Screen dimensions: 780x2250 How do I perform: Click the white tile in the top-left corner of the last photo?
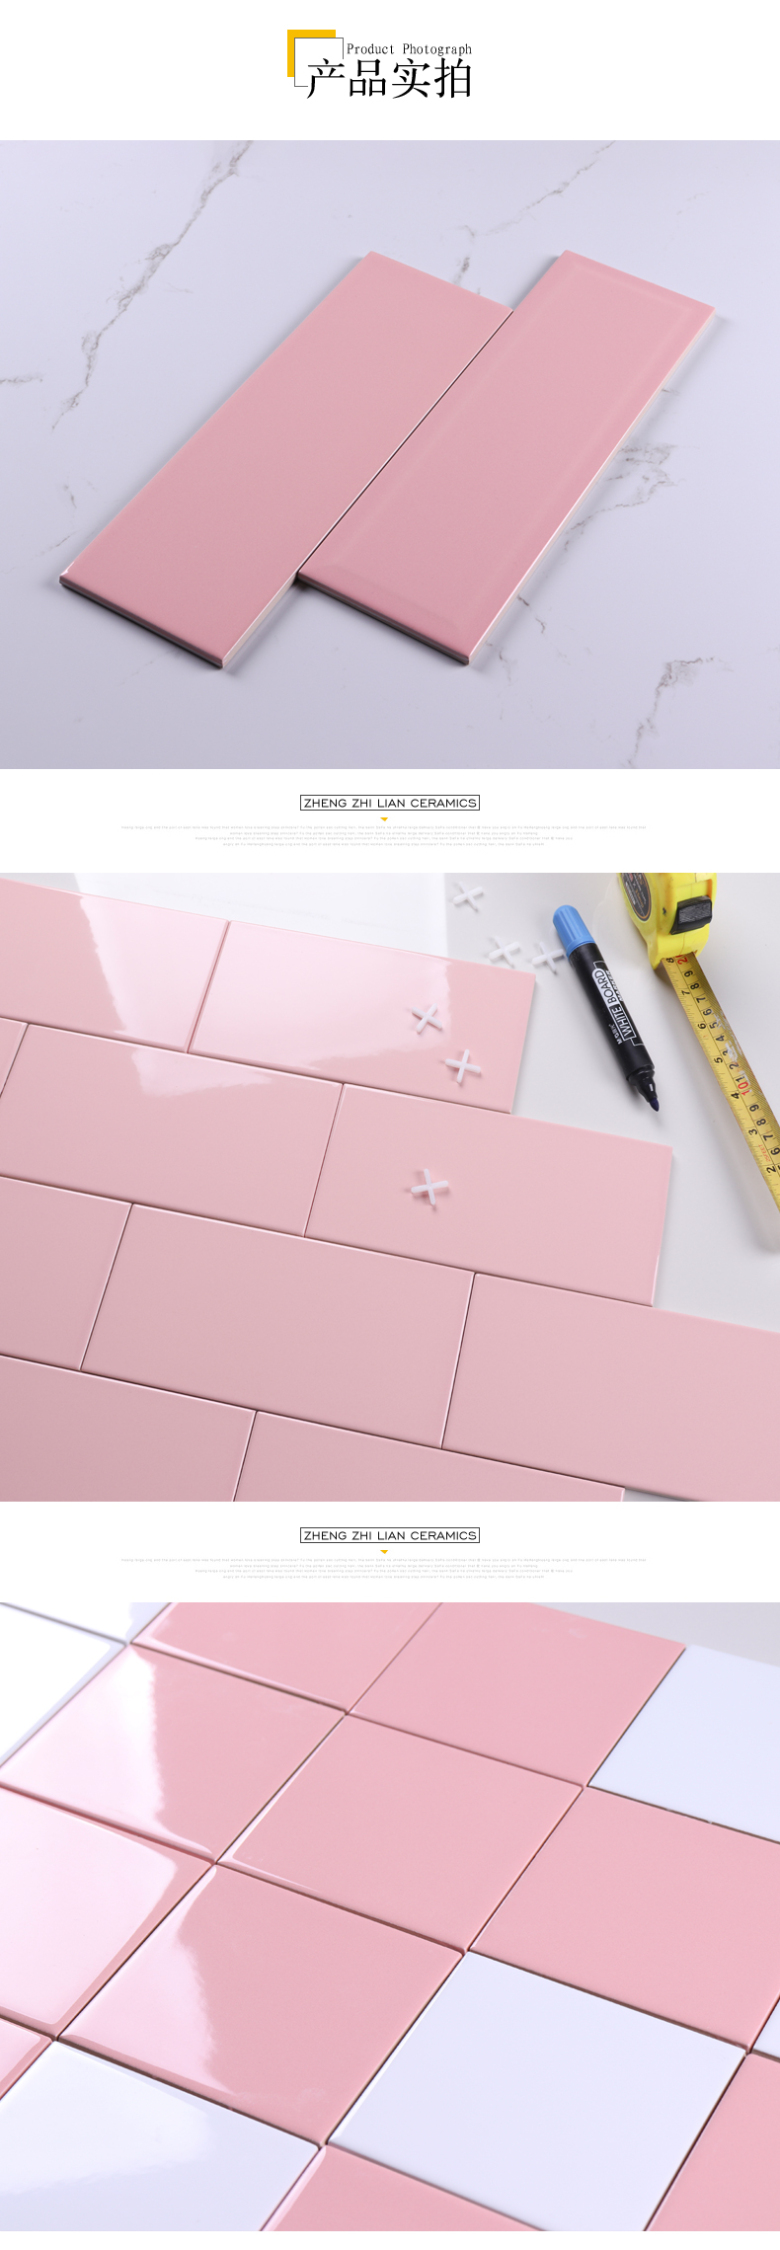tap(55, 1651)
